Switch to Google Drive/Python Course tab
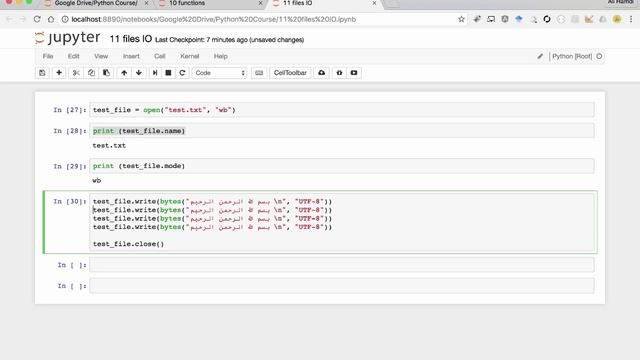The height and width of the screenshot is (360, 640). pyautogui.click(x=96, y=3)
